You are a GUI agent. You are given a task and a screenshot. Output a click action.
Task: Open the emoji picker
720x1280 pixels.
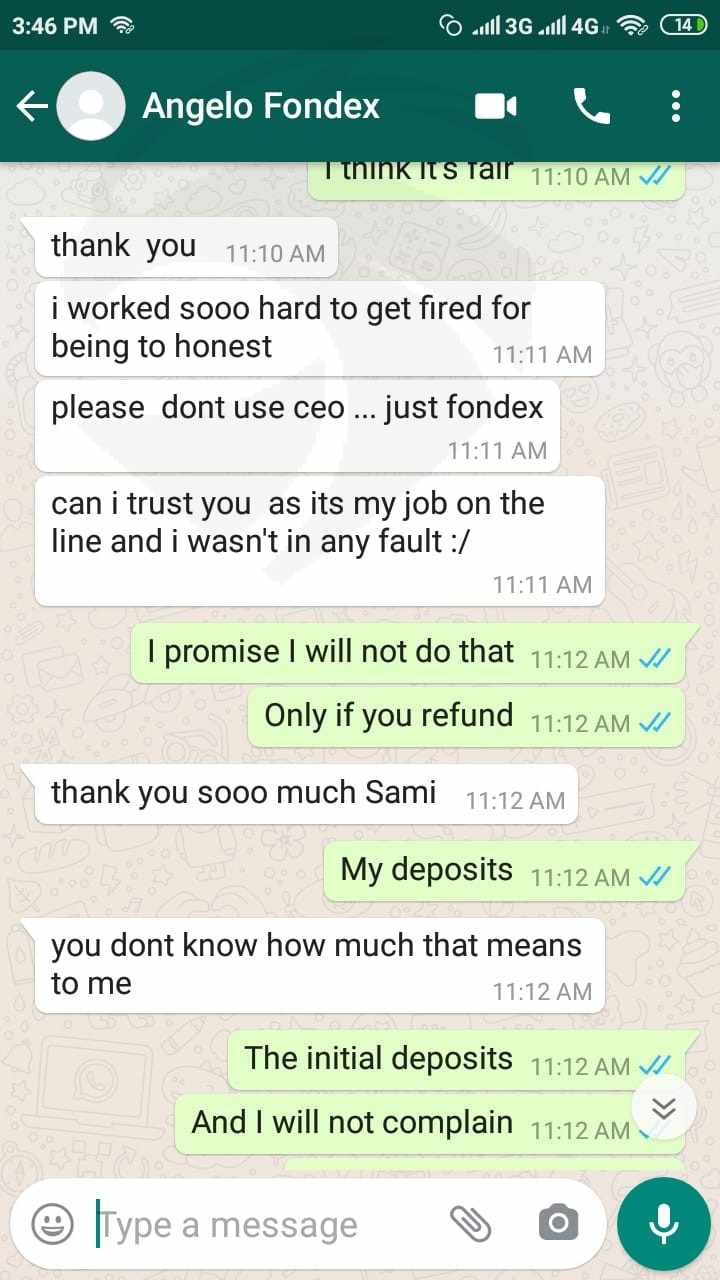click(52, 1223)
